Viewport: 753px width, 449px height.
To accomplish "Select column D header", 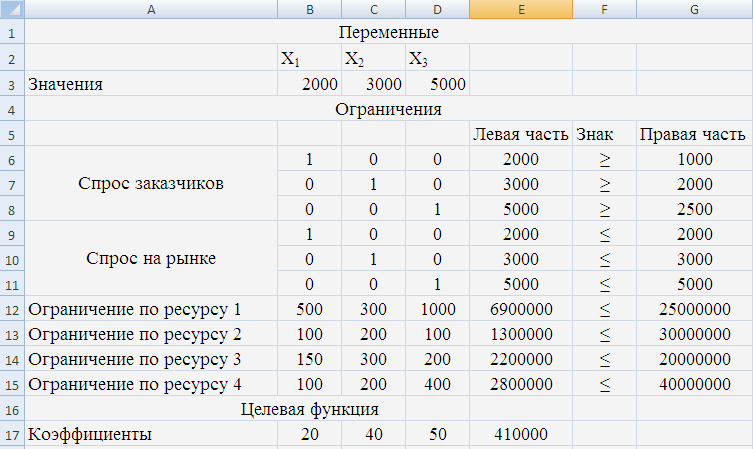I will 437,9.
